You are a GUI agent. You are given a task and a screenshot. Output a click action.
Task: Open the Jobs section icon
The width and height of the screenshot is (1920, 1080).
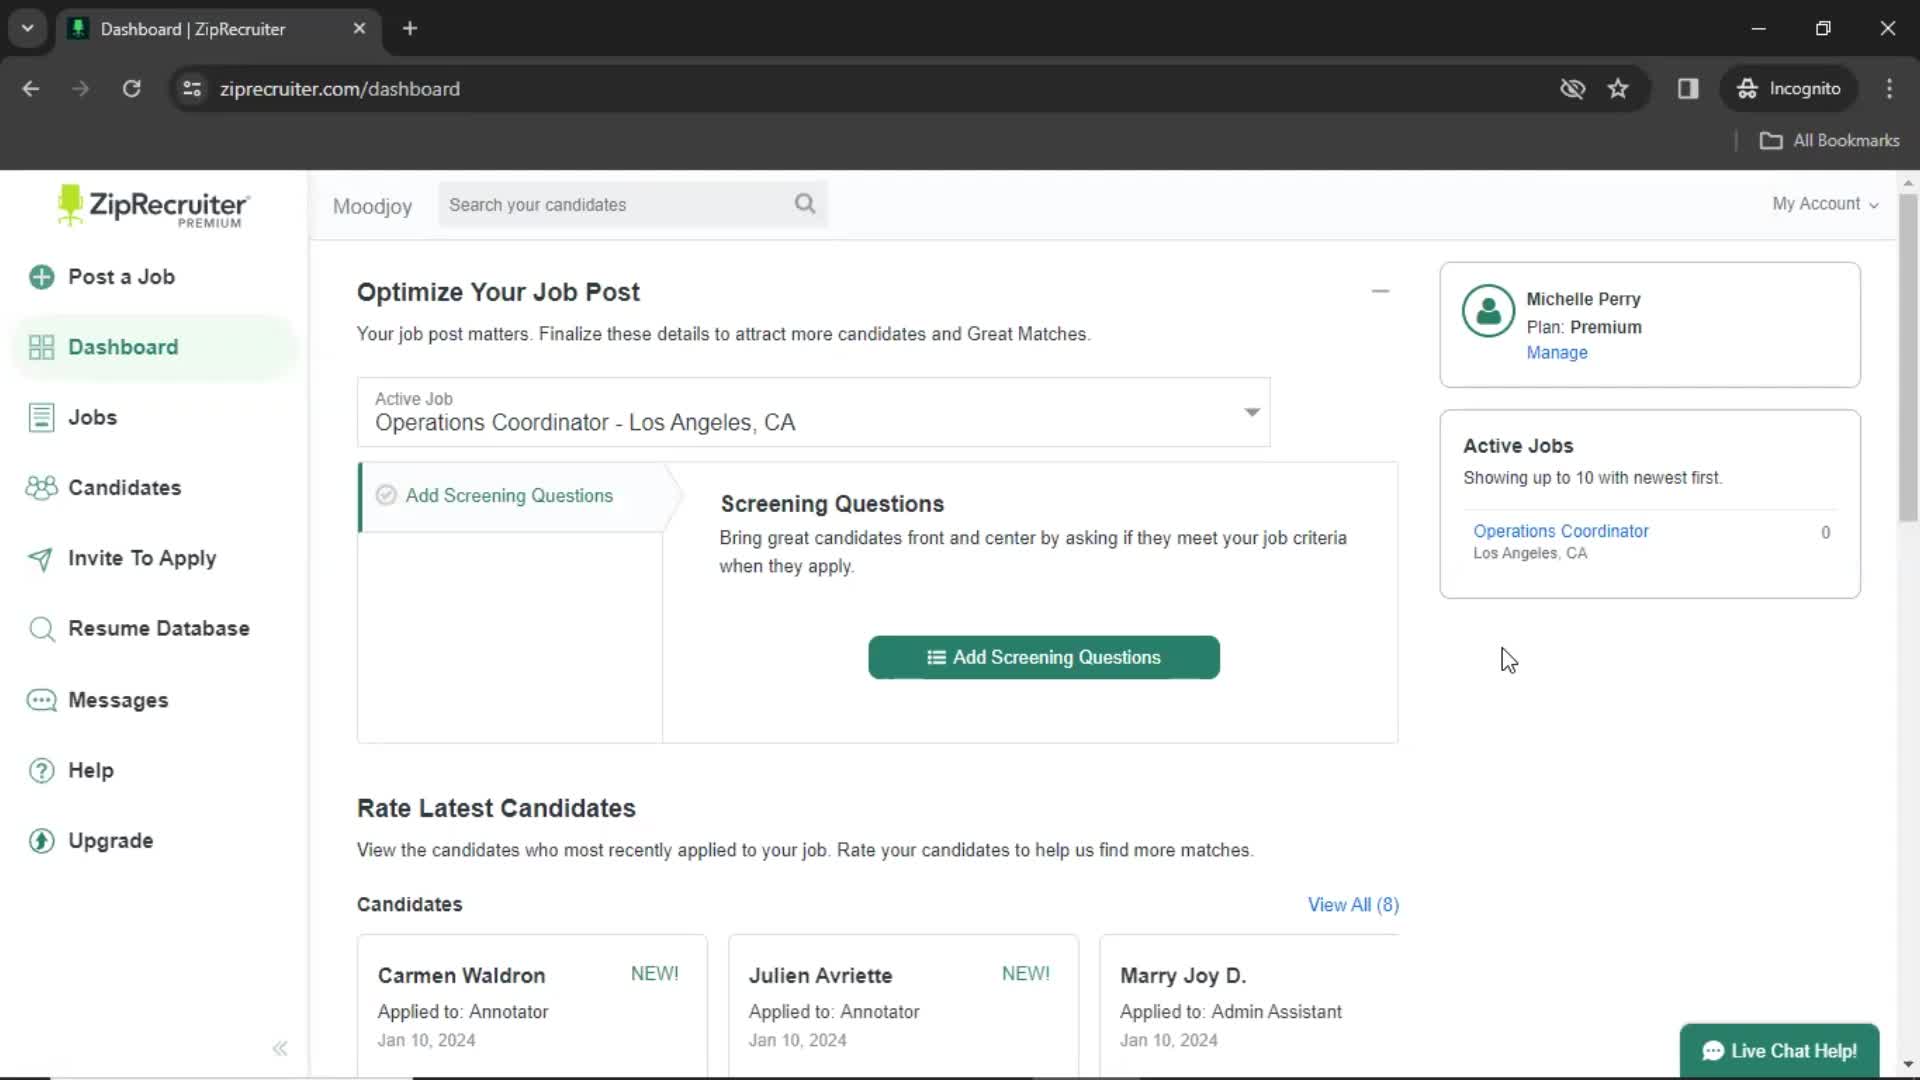pos(41,417)
